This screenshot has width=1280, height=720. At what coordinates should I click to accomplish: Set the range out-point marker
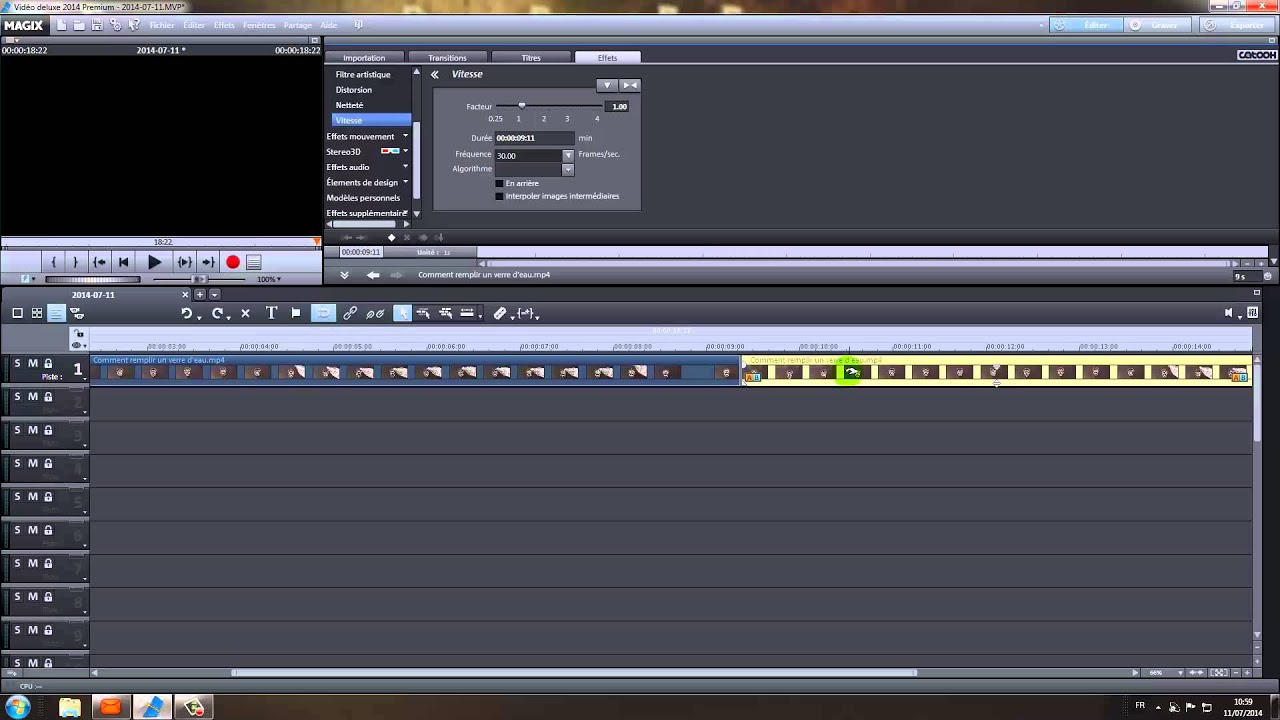tap(75, 262)
